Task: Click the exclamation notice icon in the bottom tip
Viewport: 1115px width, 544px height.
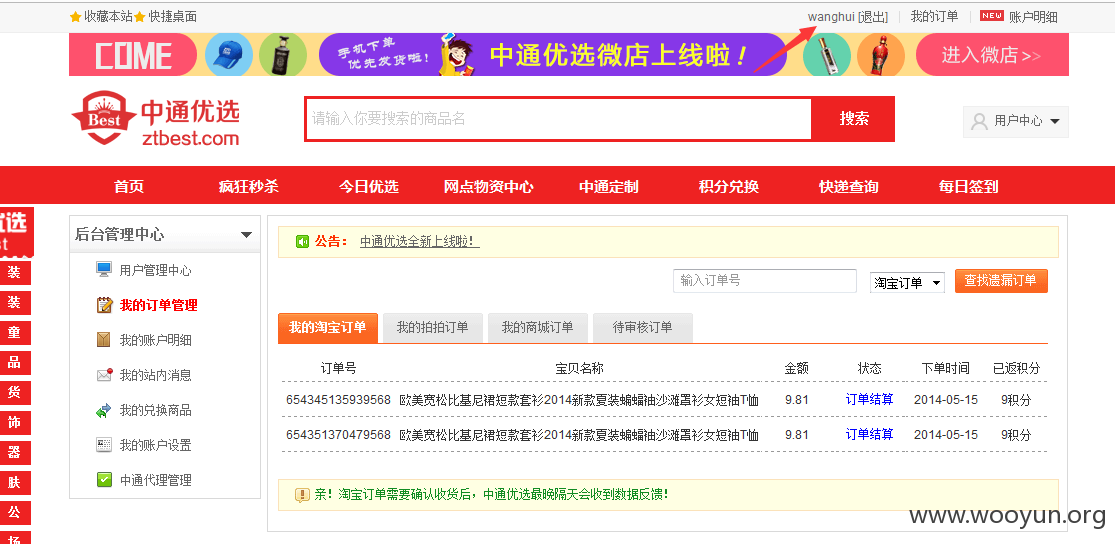Action: pos(302,495)
